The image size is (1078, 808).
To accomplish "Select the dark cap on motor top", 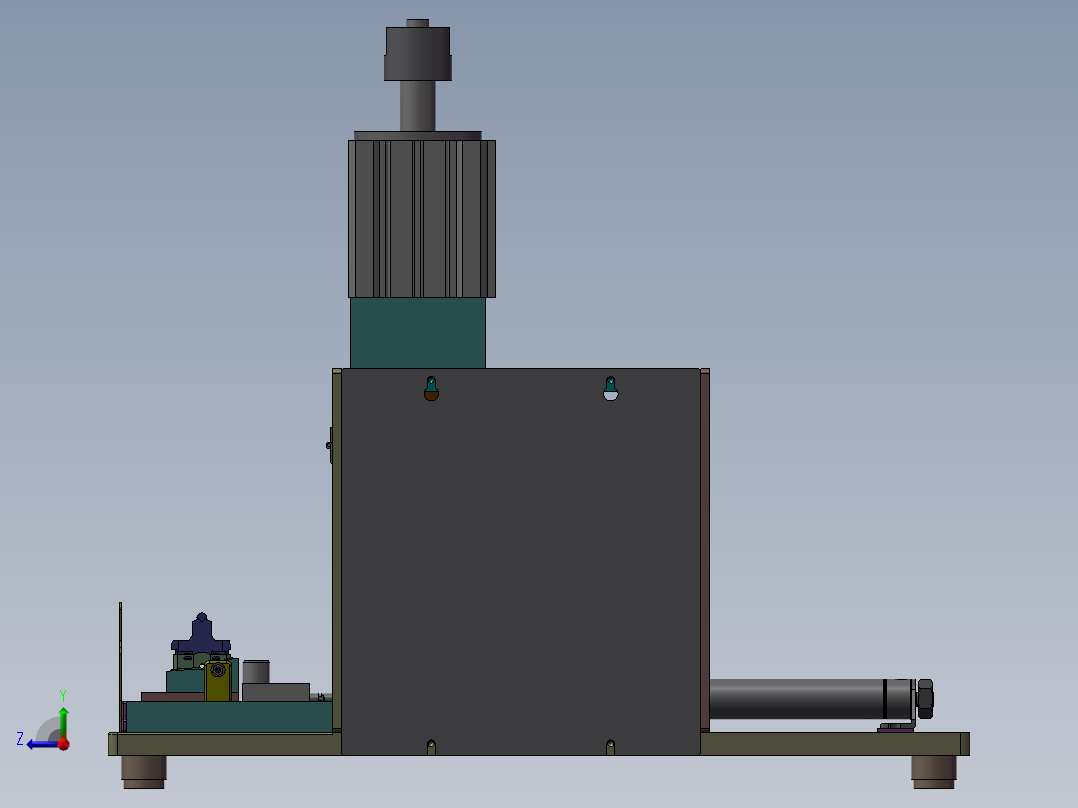I will coord(417,54).
